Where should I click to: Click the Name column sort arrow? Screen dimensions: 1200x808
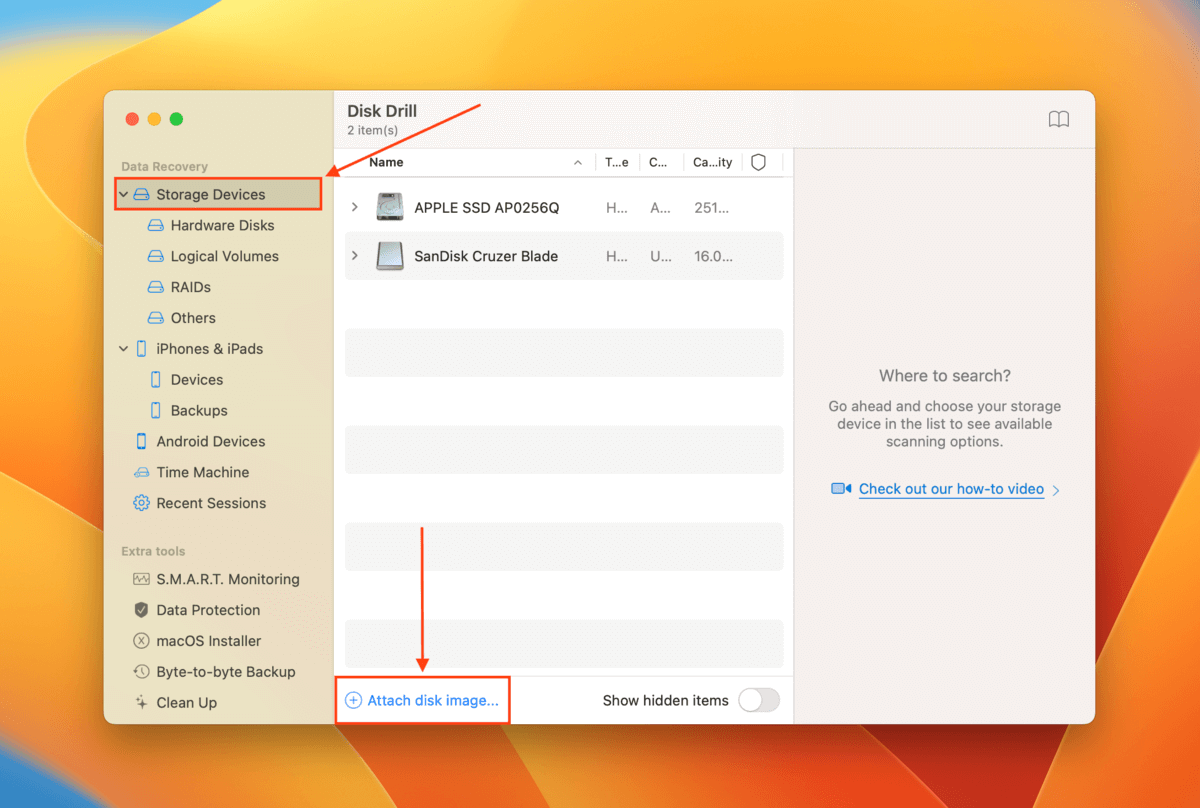(x=578, y=163)
